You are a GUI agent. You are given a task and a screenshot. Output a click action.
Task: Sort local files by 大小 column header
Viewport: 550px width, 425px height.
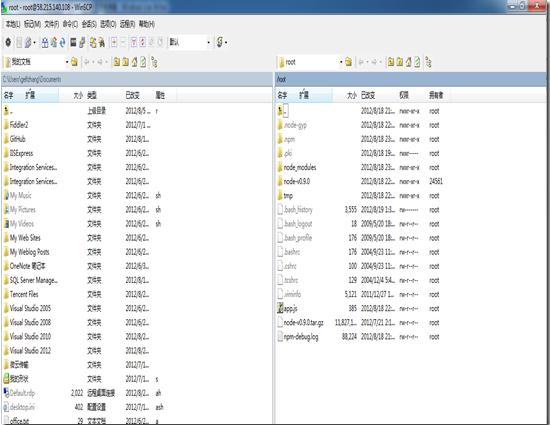coord(78,95)
